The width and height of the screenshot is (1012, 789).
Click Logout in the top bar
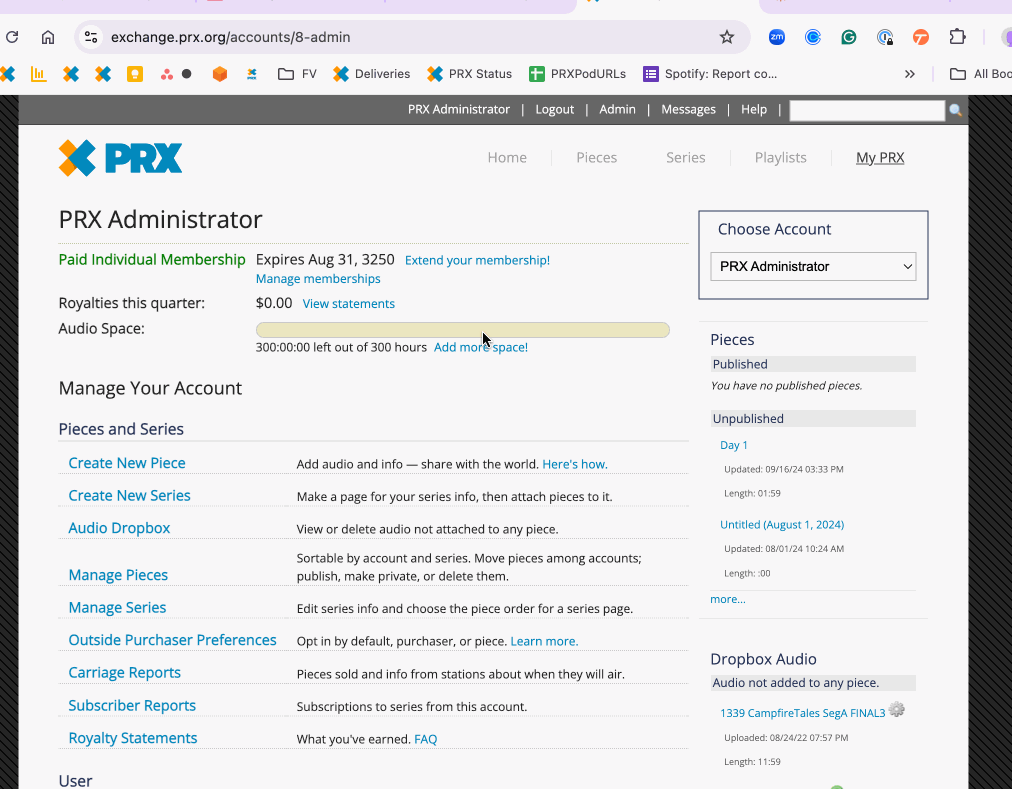click(x=554, y=109)
